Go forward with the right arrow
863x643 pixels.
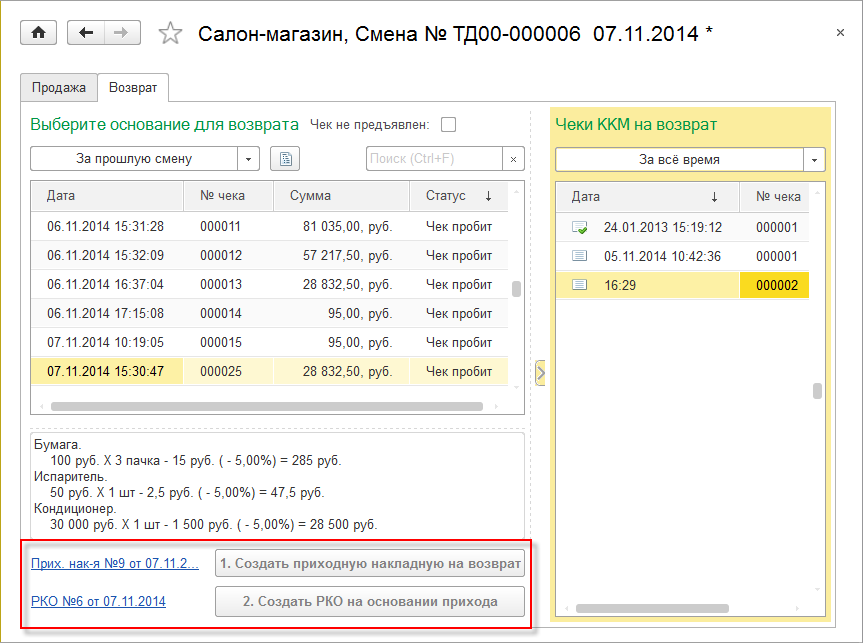coord(121,33)
